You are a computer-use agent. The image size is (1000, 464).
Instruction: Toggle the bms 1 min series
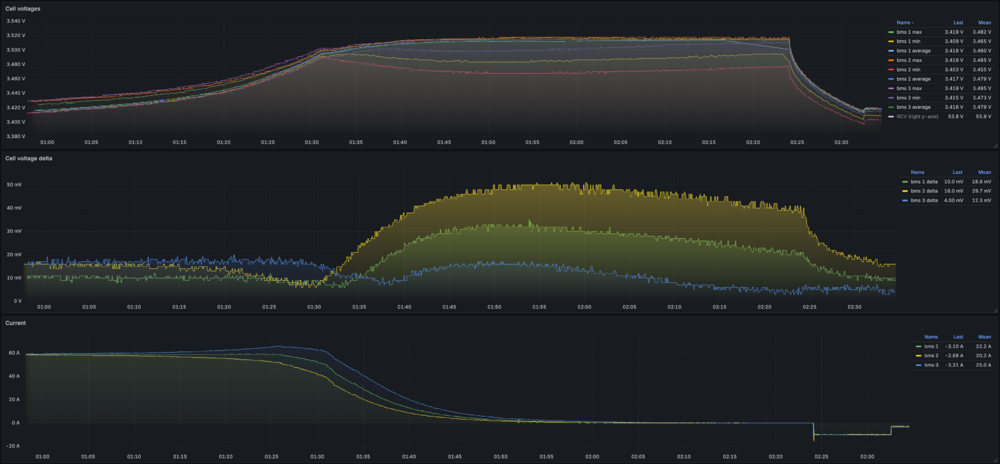(909, 41)
